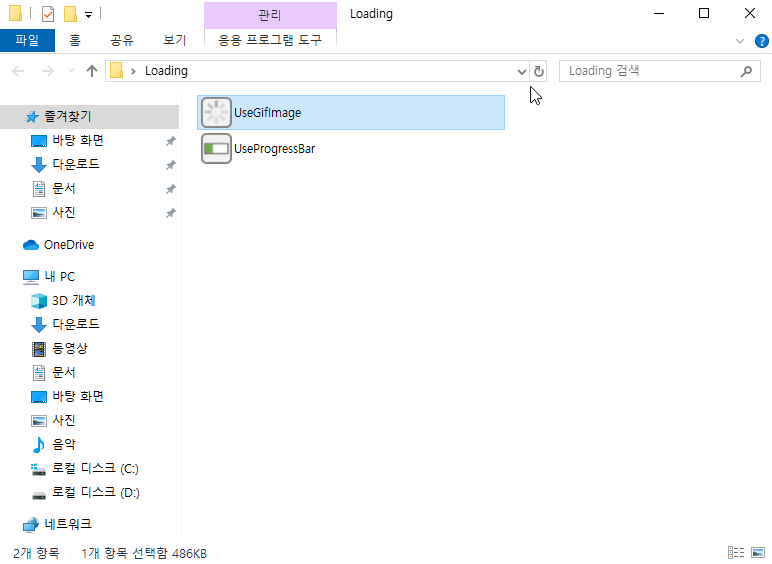Open 사진 under 내 PC
The width and height of the screenshot is (772, 564).
64,421
